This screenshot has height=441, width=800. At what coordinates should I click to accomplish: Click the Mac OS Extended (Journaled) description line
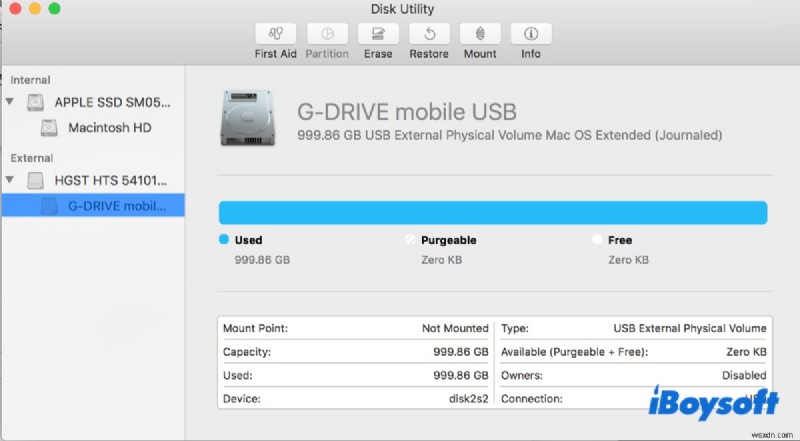tap(509, 135)
